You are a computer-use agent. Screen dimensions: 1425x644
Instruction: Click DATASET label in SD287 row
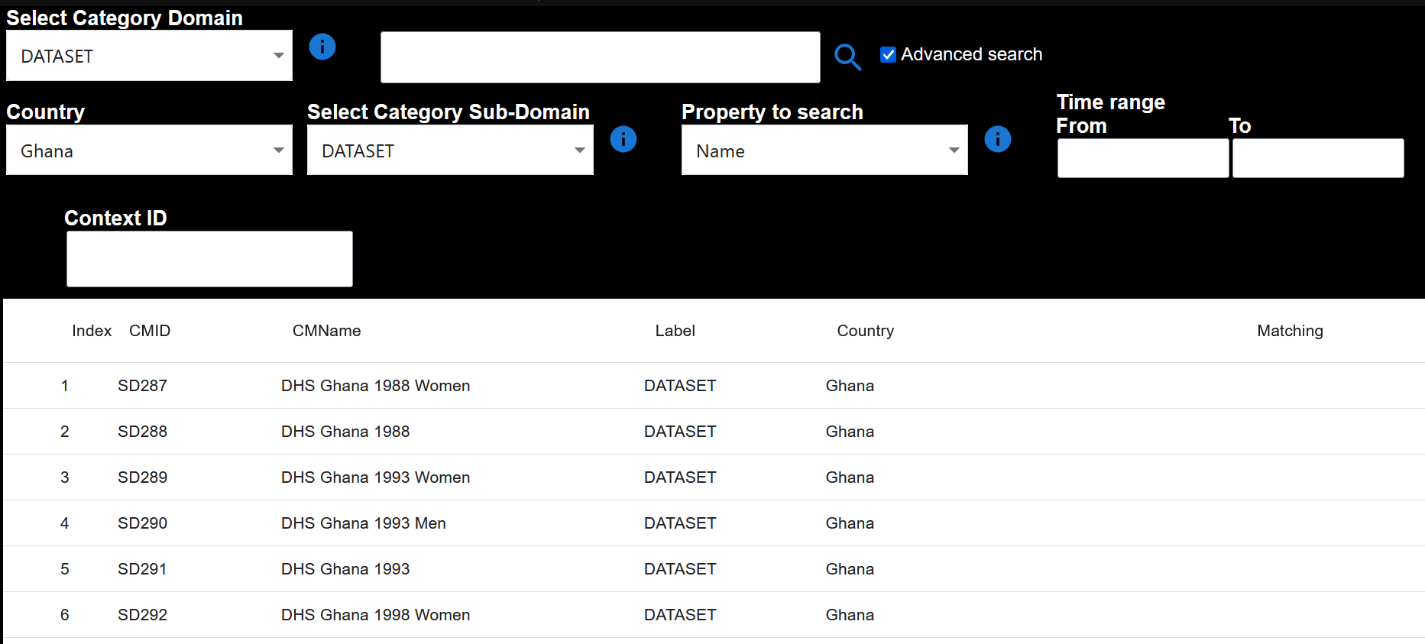[x=680, y=386]
